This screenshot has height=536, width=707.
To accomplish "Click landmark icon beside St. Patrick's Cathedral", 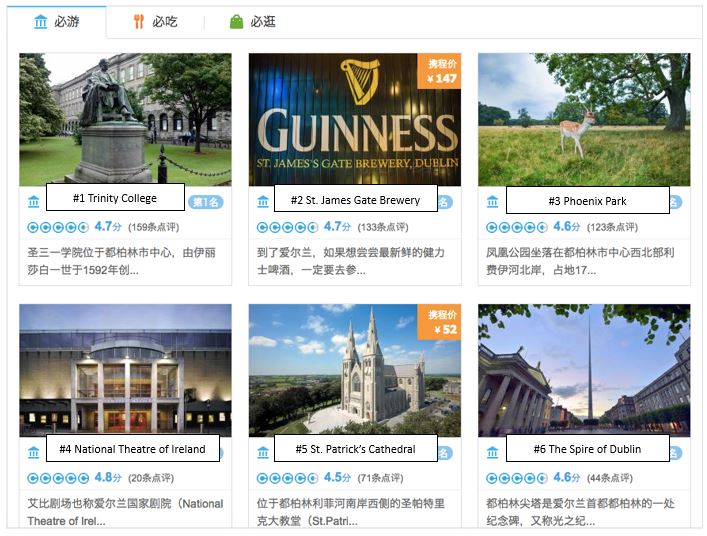I will (263, 452).
